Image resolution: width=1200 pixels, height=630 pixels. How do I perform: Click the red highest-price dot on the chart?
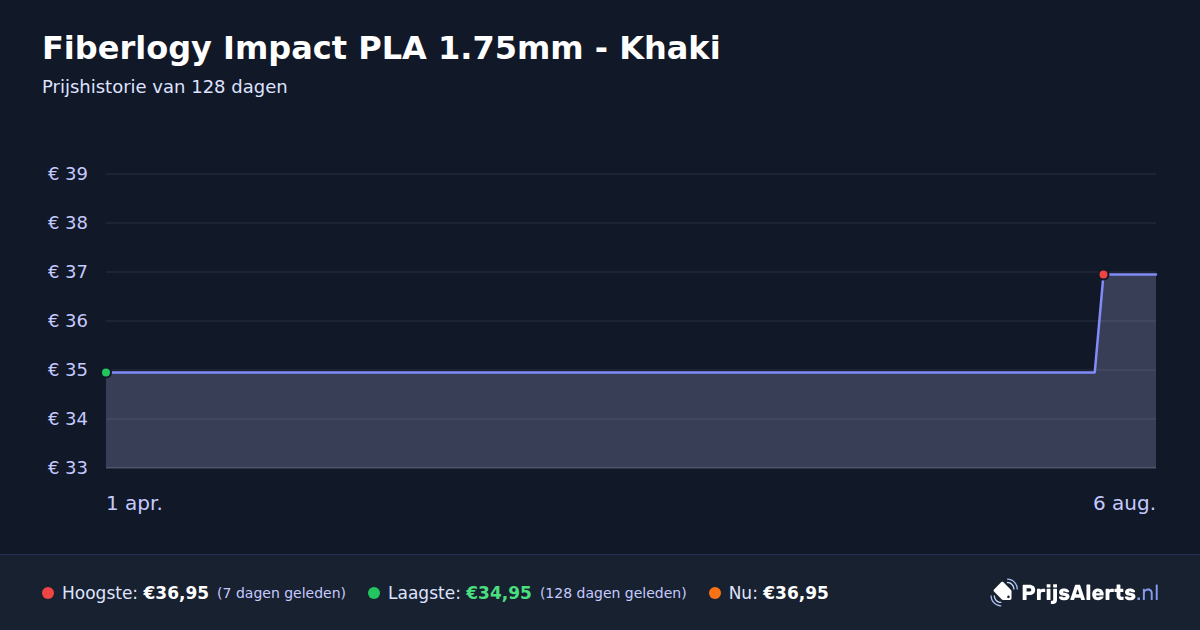click(1103, 274)
